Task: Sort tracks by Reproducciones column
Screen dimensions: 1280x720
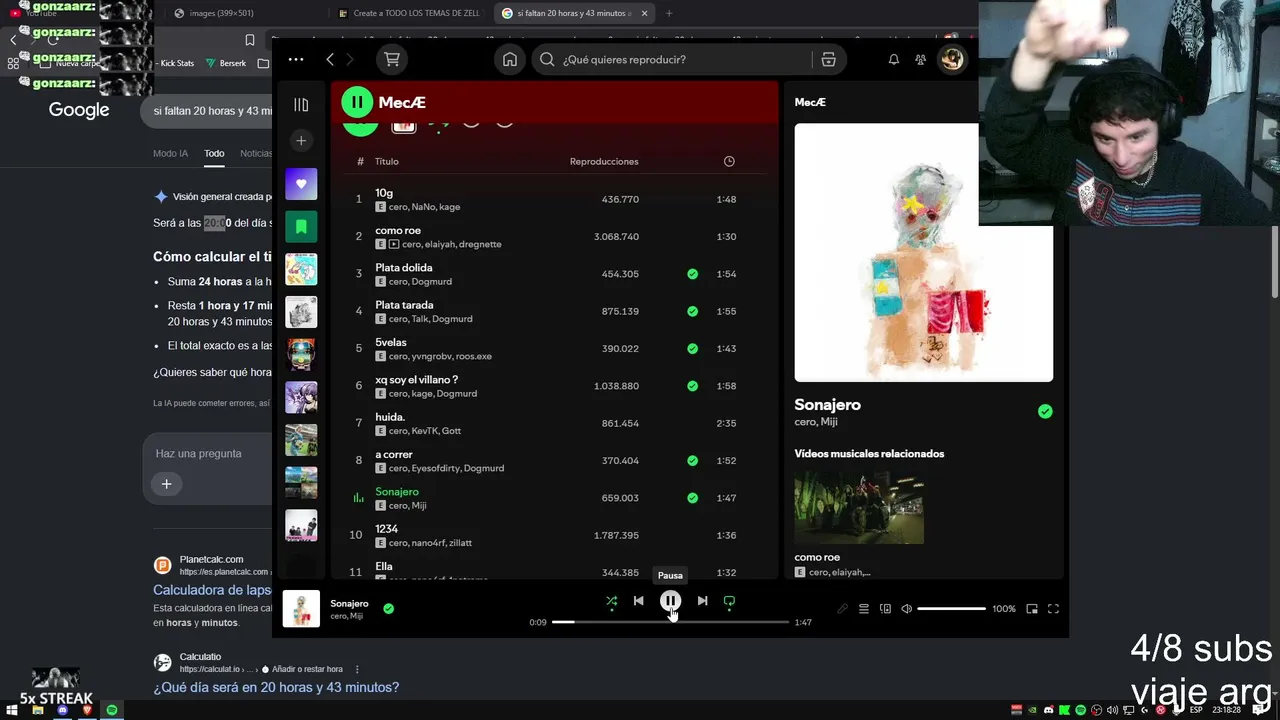Action: click(x=604, y=162)
